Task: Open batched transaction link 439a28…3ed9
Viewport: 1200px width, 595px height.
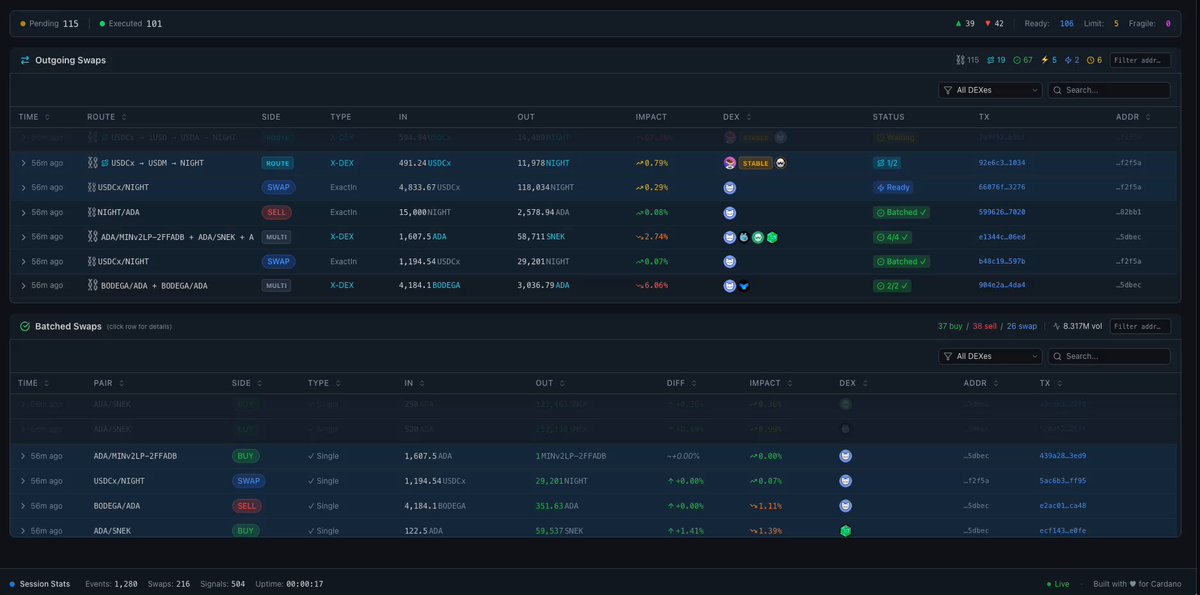Action: coord(1063,456)
